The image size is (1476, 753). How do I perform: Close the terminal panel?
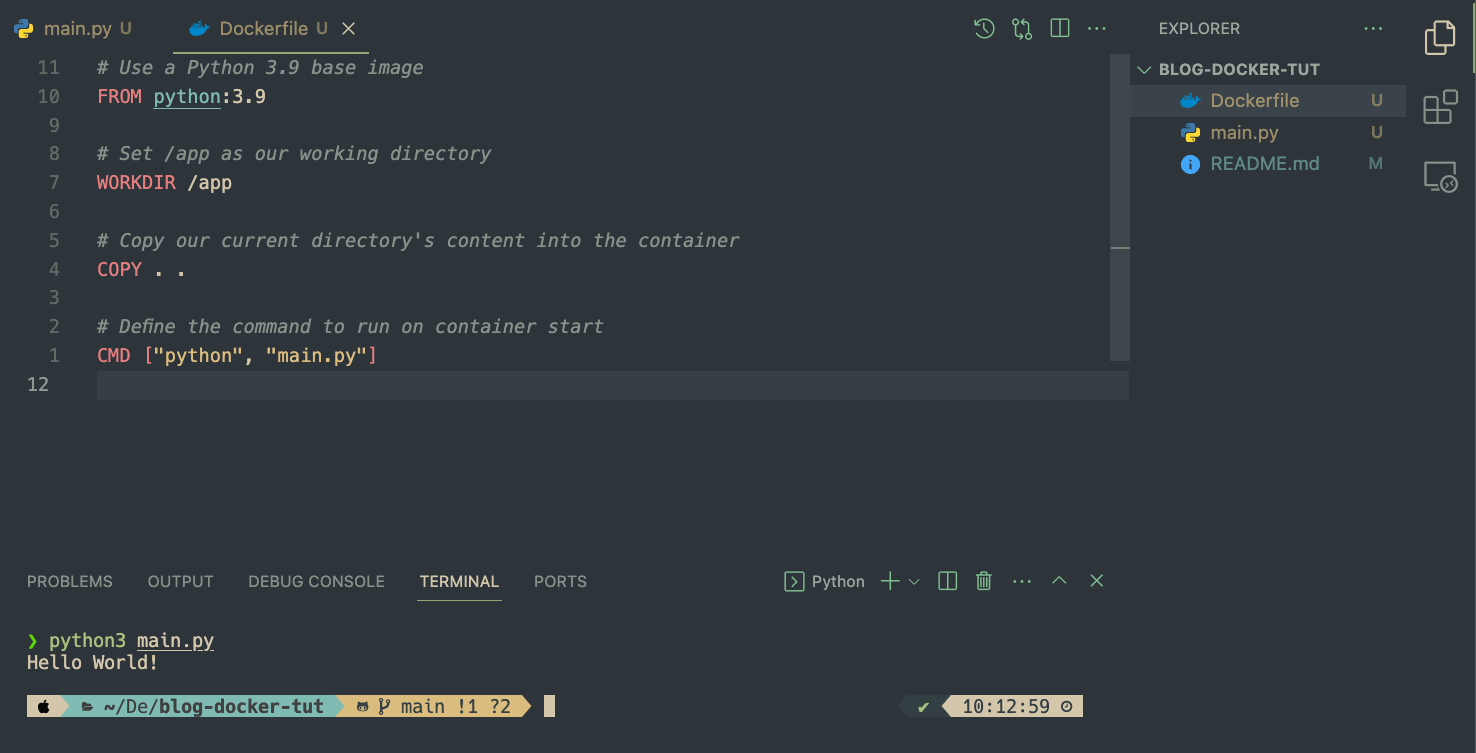pos(1096,581)
